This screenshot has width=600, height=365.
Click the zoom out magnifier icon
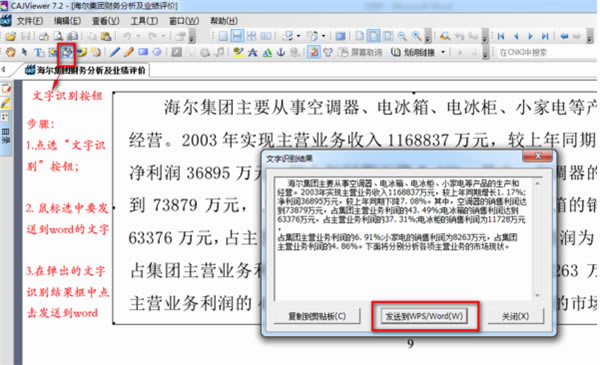pyautogui.click(x=402, y=36)
